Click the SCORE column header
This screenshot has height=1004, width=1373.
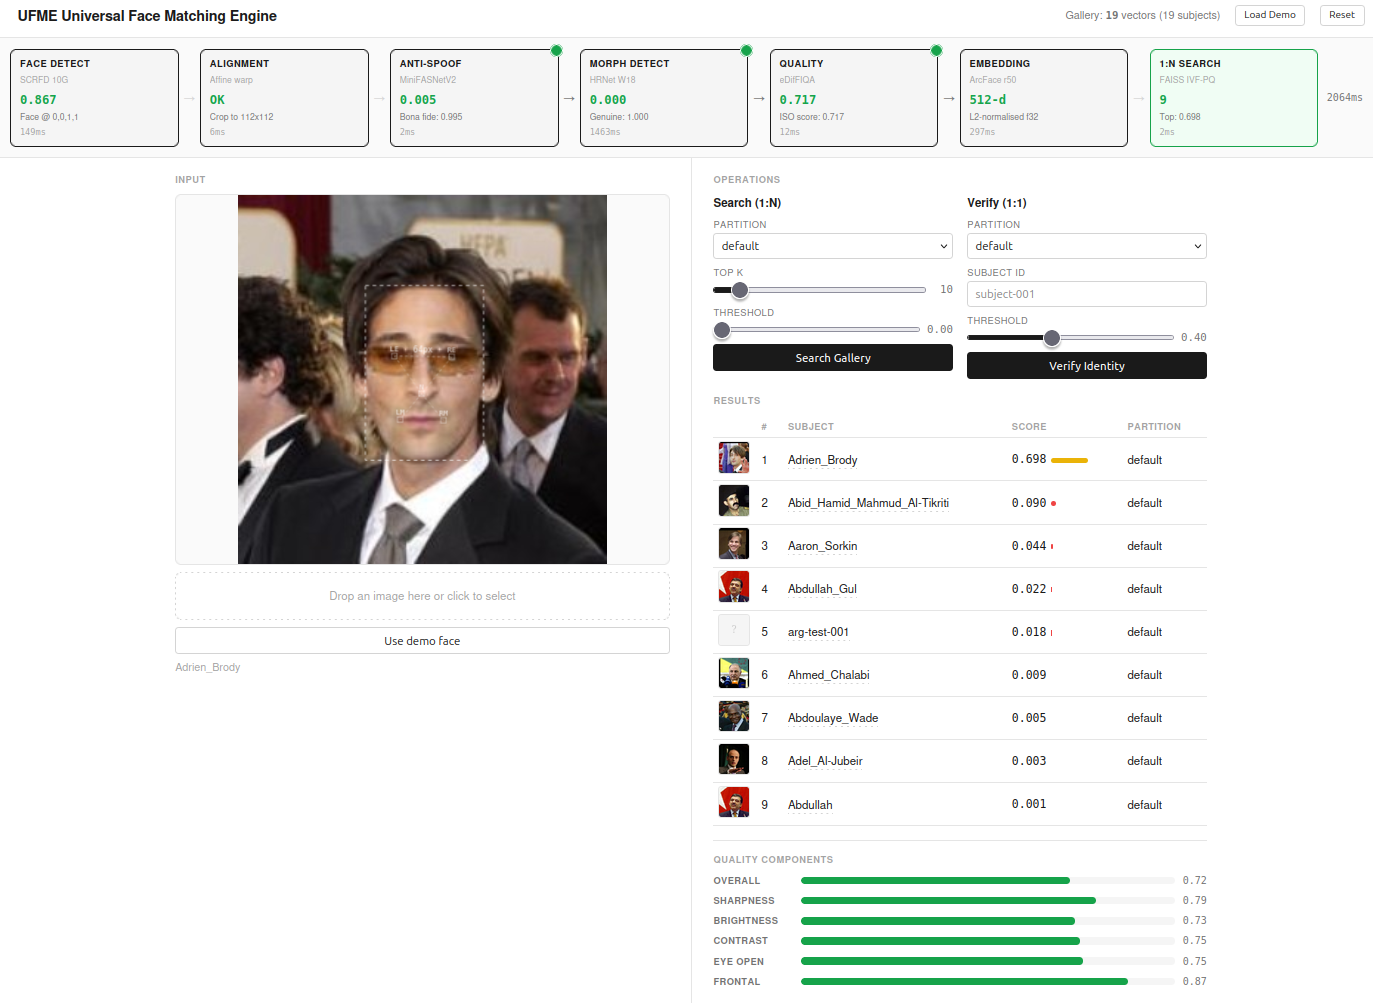click(x=1028, y=427)
